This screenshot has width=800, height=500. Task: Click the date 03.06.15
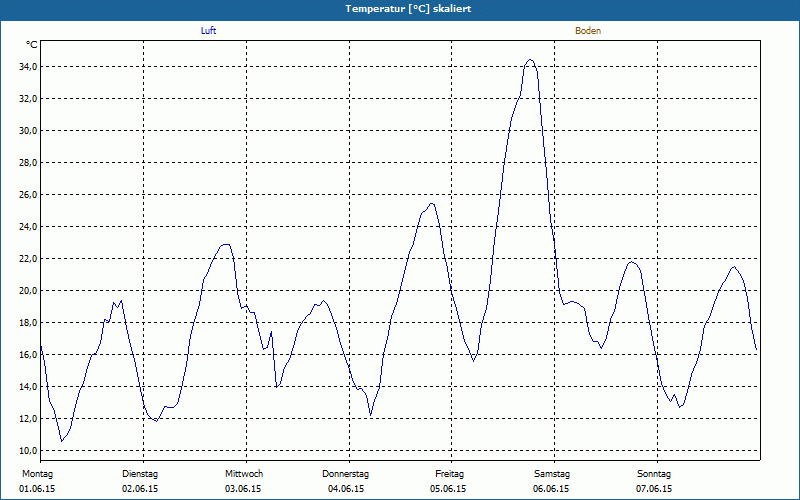coord(243,489)
